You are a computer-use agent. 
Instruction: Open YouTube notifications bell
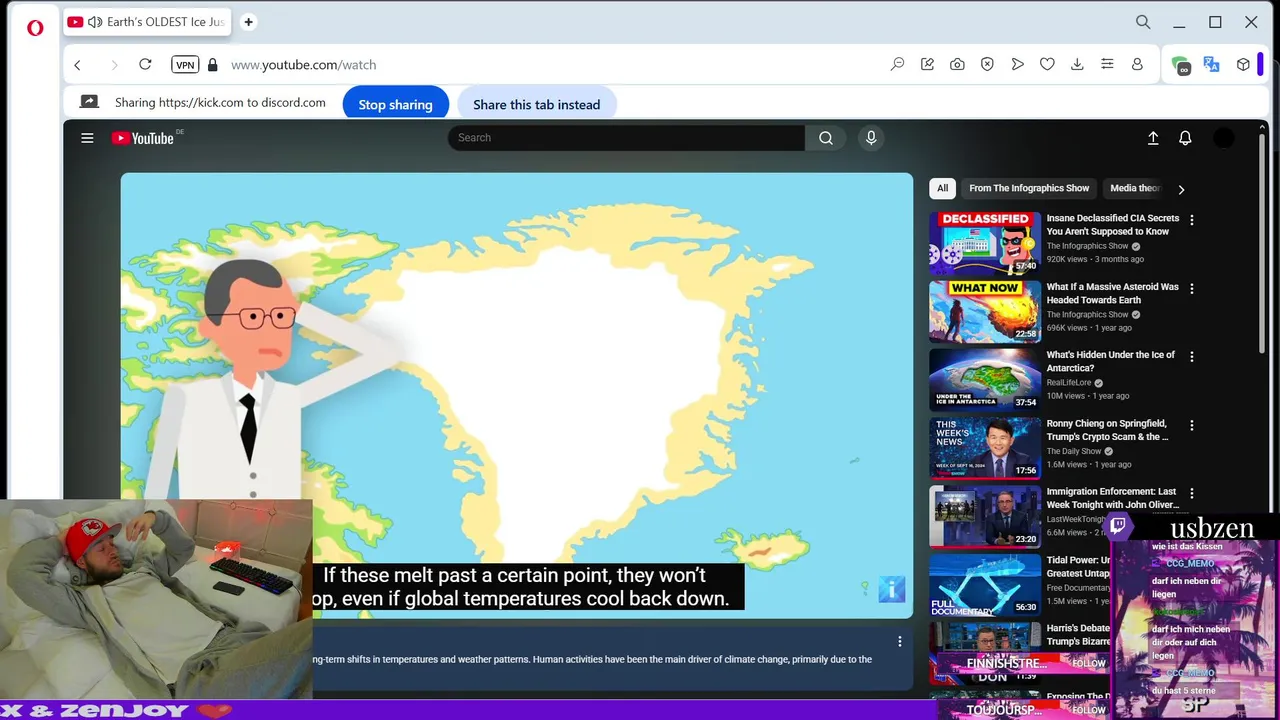[x=1185, y=138]
